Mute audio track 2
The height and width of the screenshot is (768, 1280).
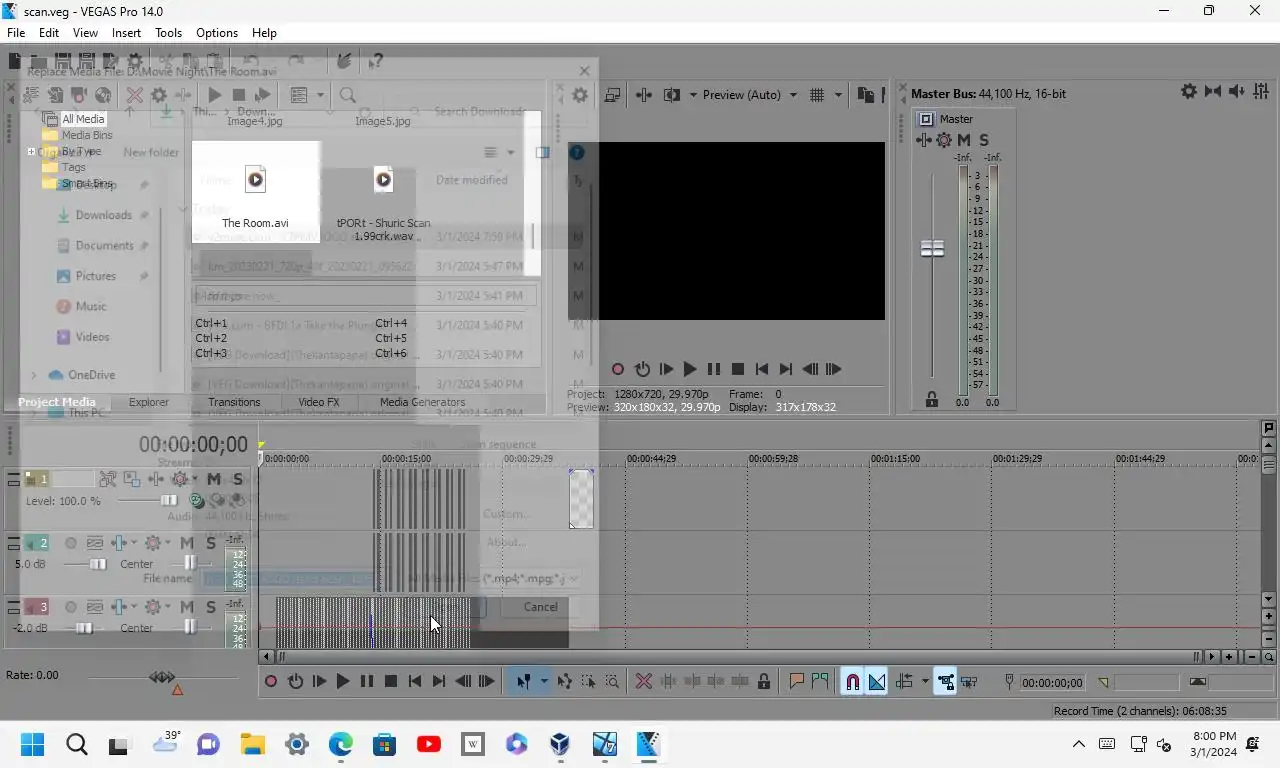click(187, 543)
